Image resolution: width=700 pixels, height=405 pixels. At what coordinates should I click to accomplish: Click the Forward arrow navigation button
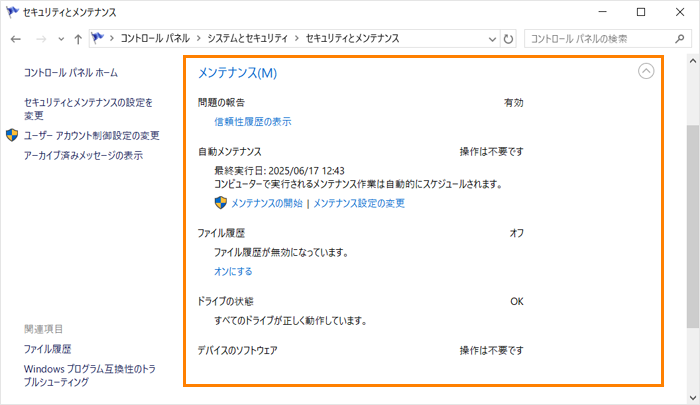click(41, 39)
